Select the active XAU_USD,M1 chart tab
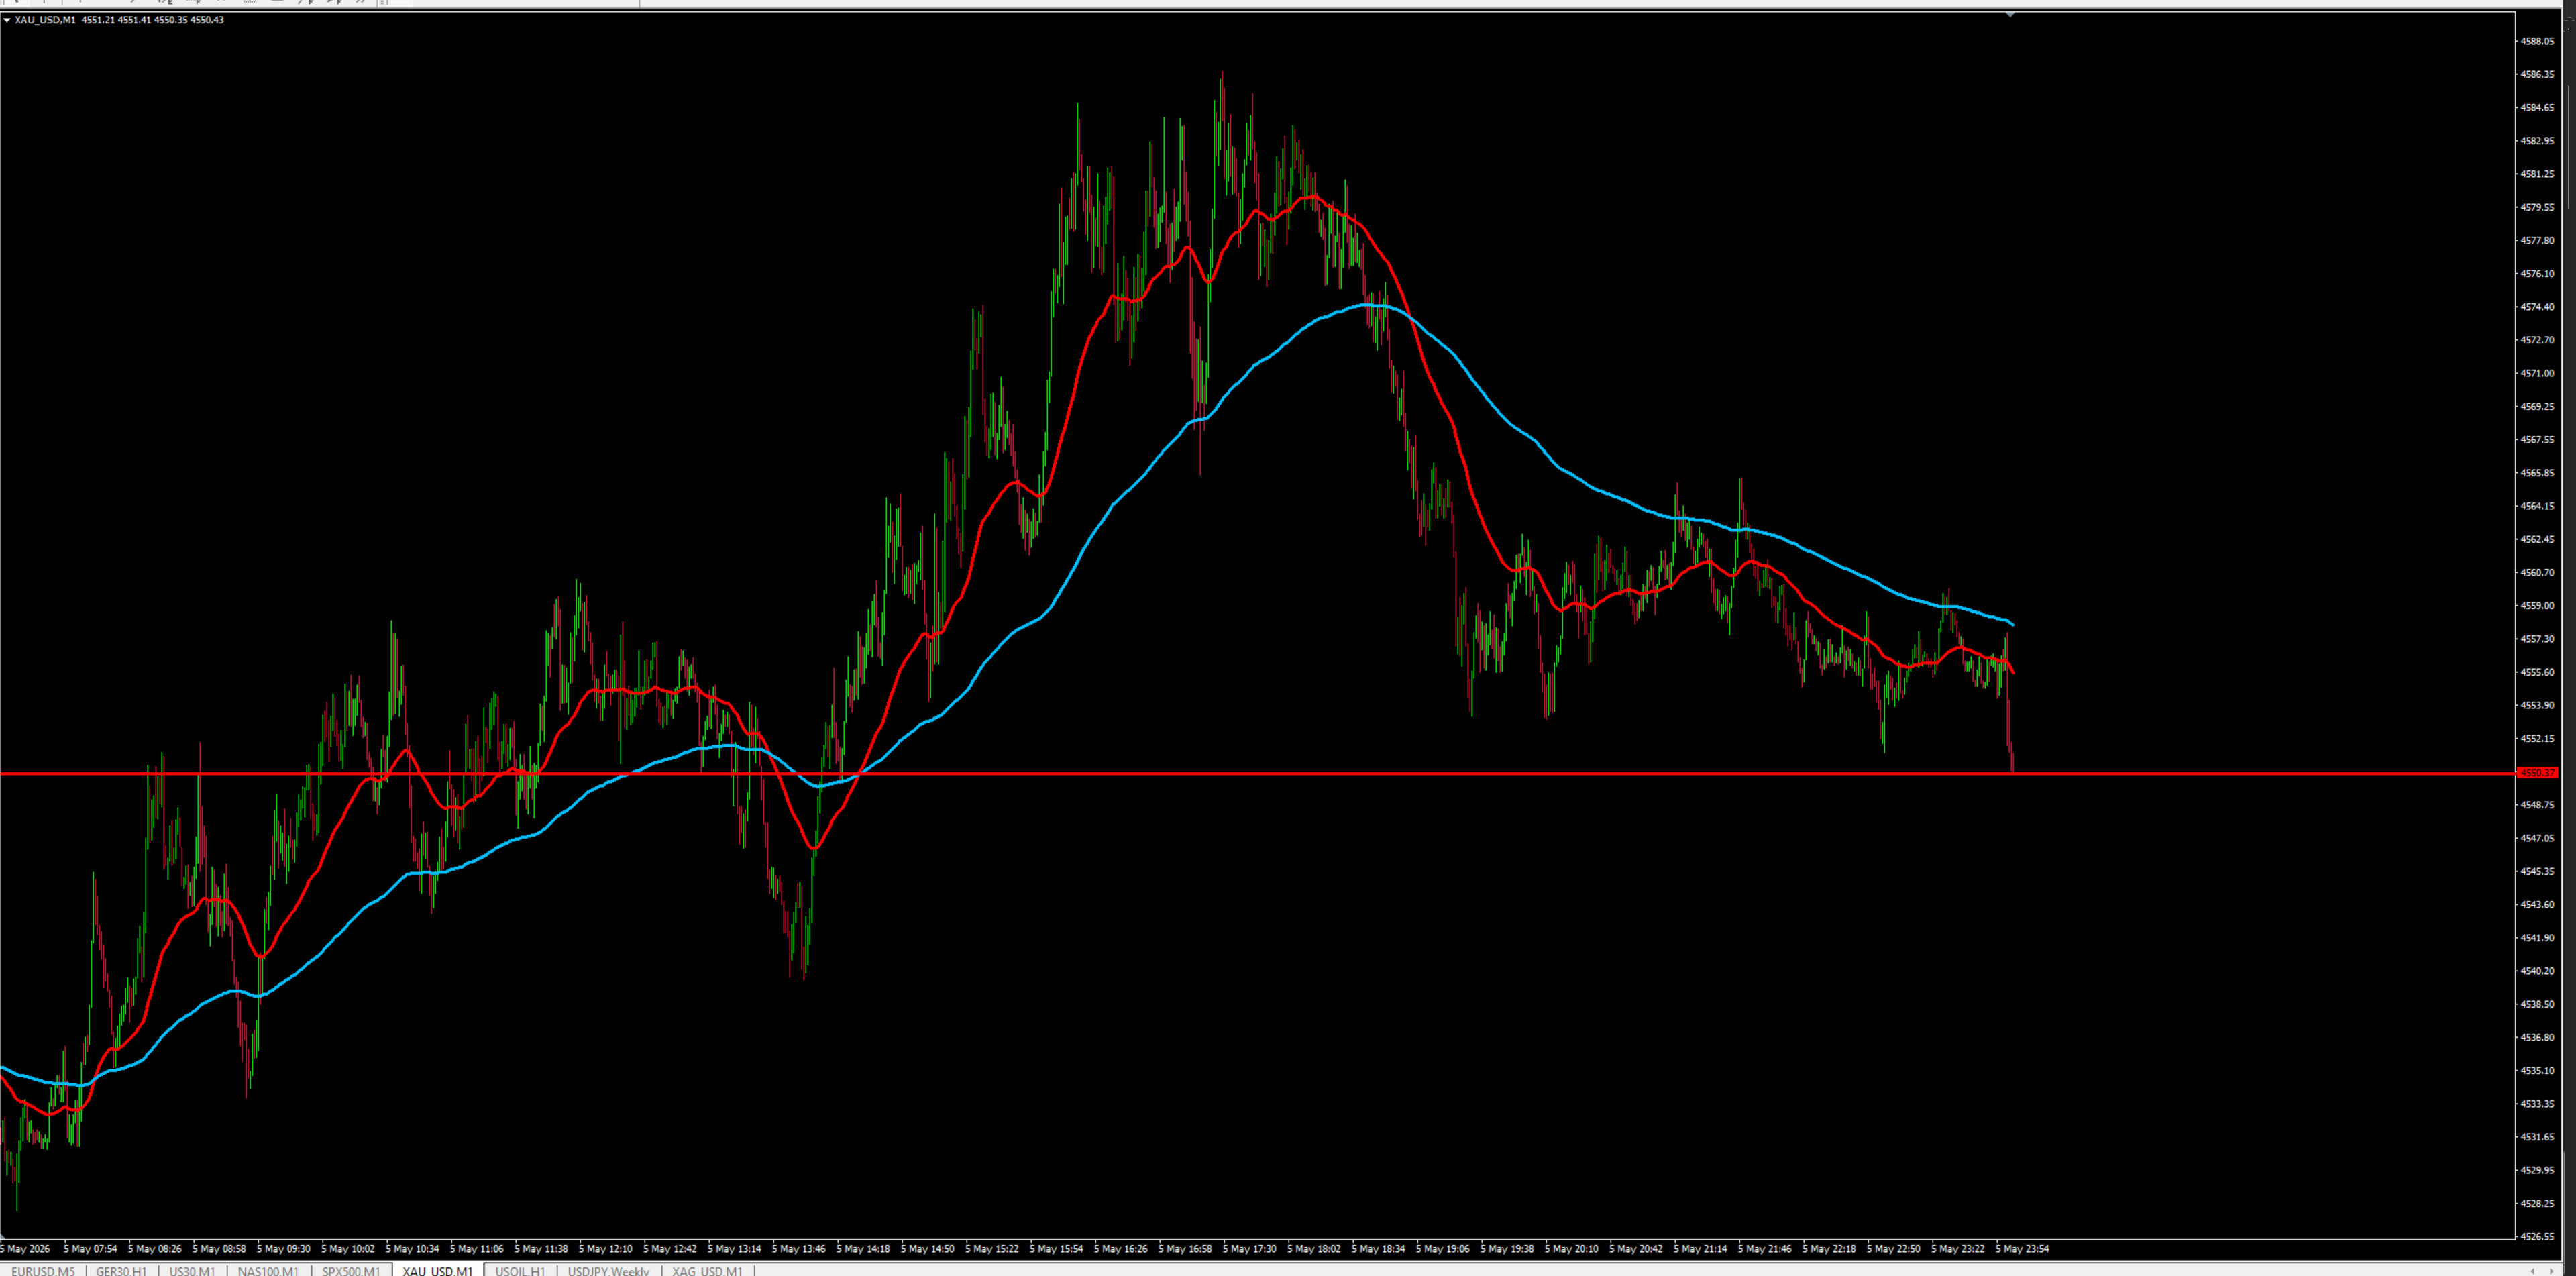2576x1276 pixels. [438, 1271]
